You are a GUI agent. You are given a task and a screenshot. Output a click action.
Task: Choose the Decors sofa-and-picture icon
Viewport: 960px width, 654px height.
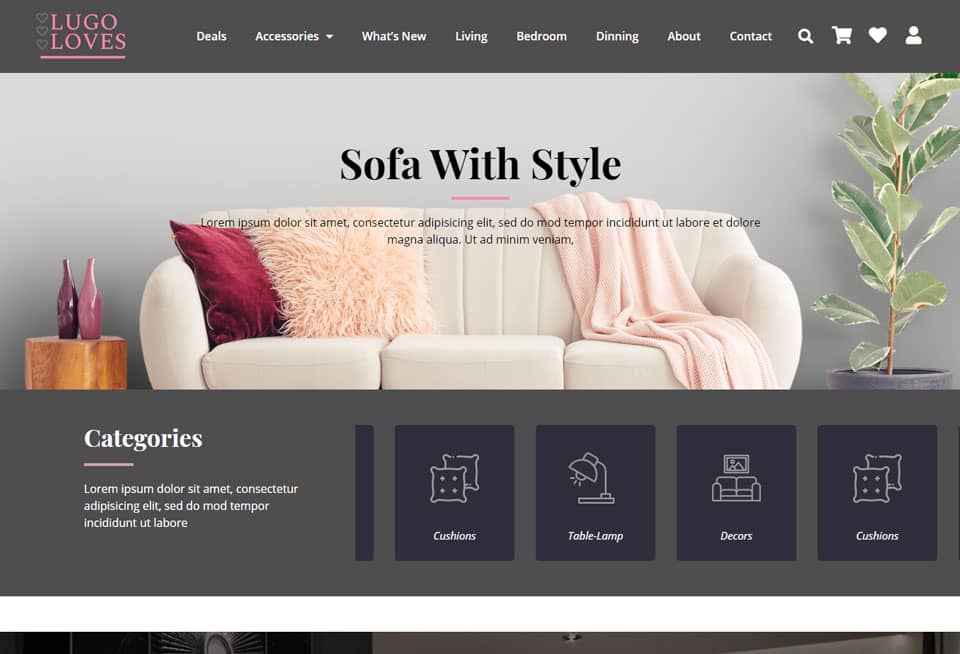pyautogui.click(x=736, y=478)
